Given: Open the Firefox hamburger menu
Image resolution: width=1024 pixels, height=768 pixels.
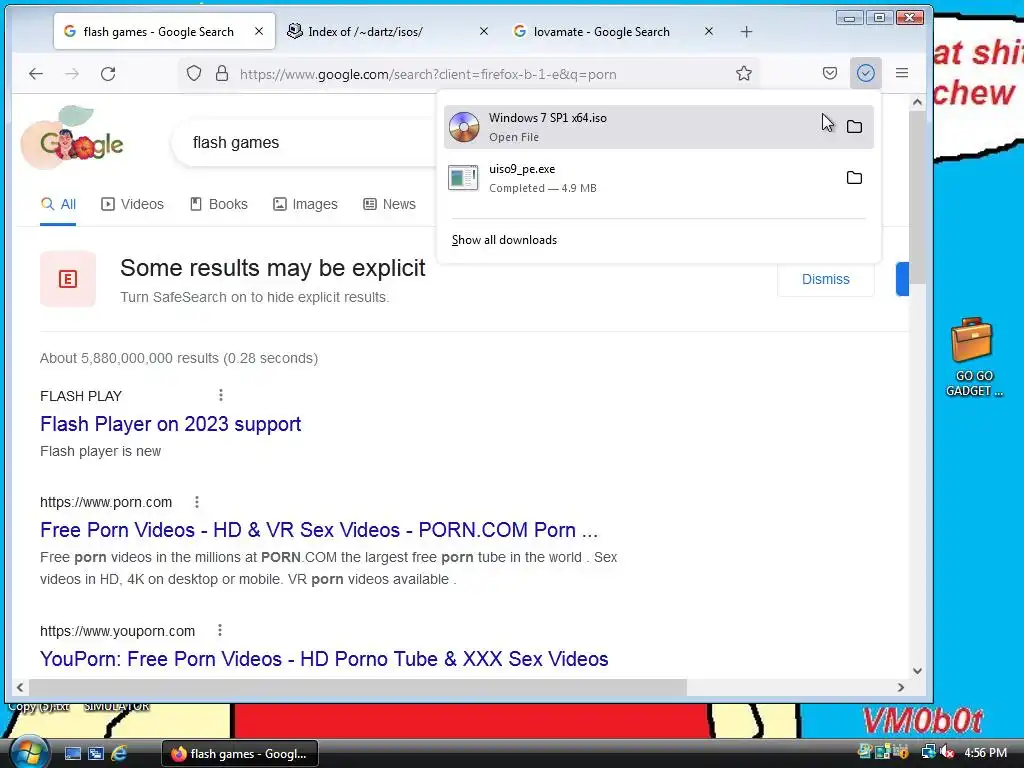Looking at the screenshot, I should [x=902, y=73].
